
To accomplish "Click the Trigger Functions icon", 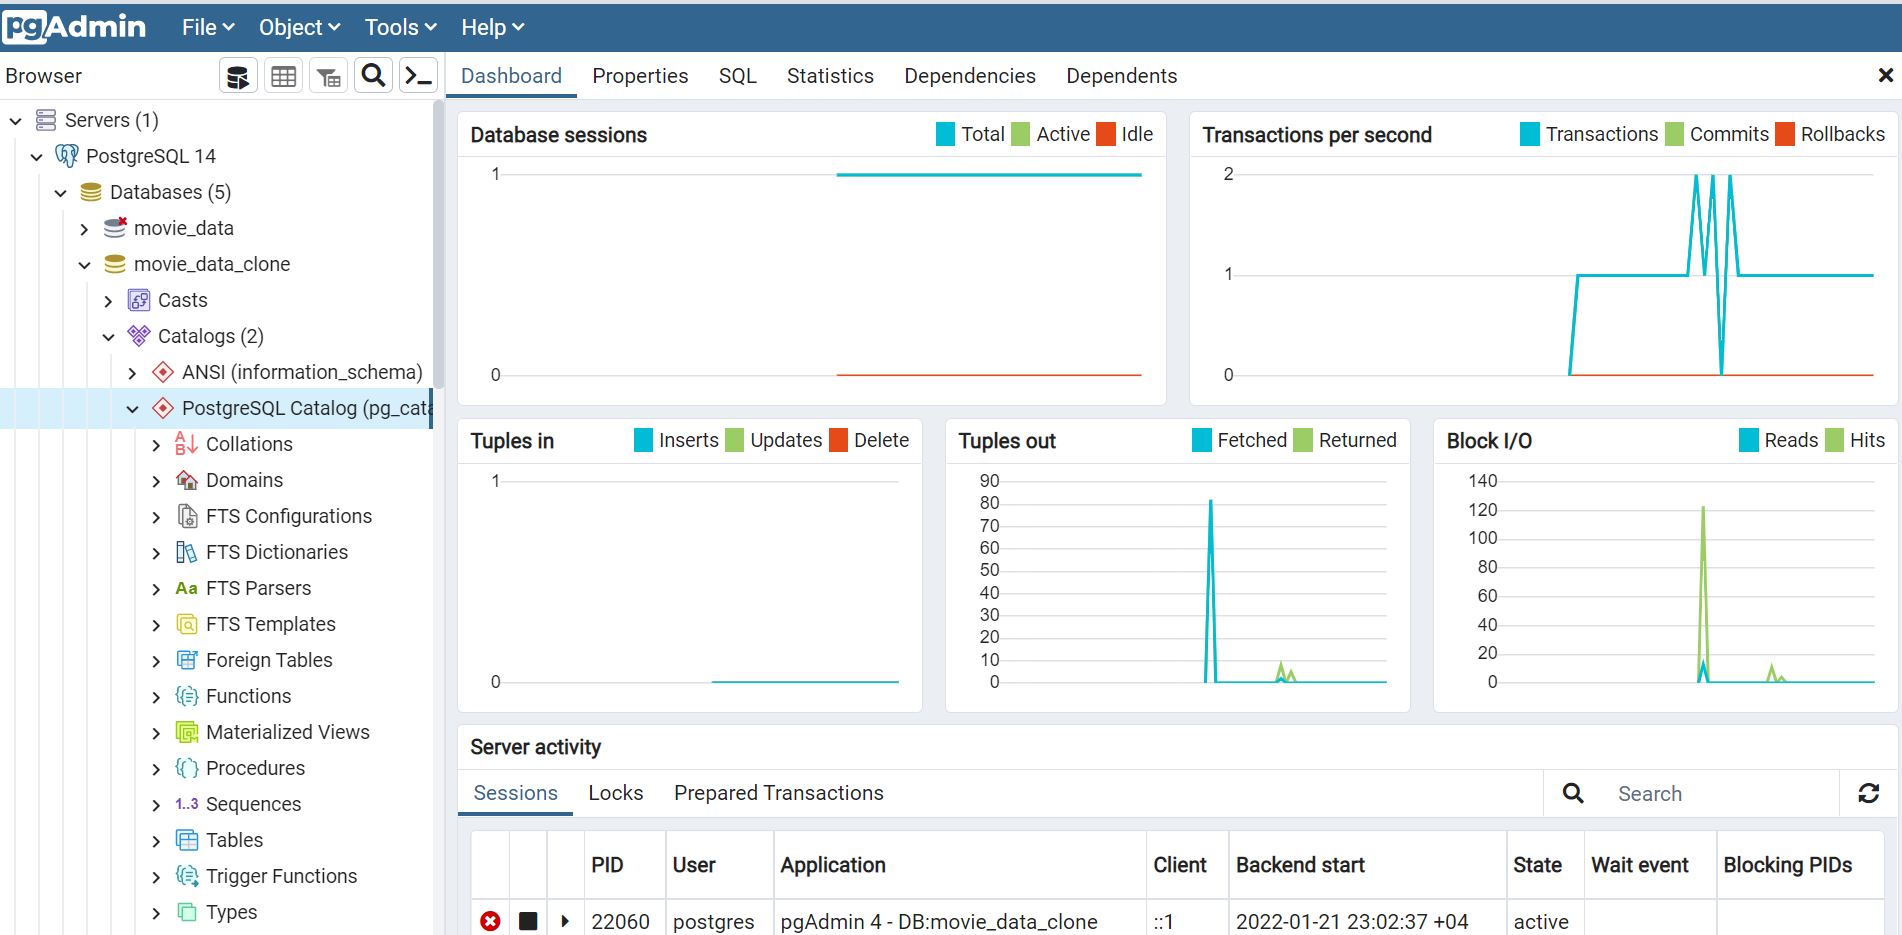I will click(x=187, y=876).
